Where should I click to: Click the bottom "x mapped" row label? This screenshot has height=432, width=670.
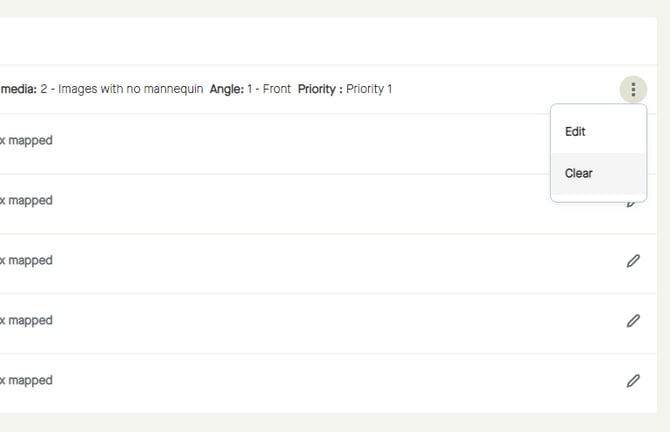tap(26, 381)
